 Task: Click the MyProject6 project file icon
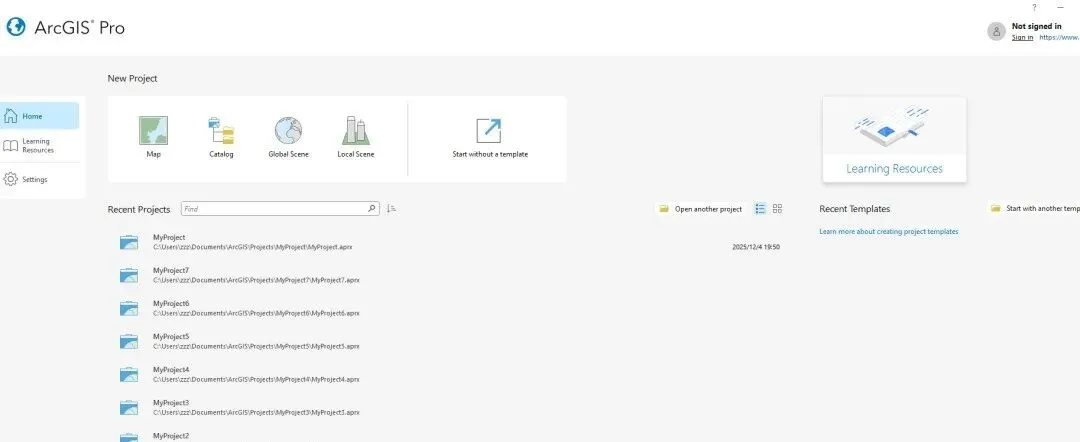coord(129,308)
